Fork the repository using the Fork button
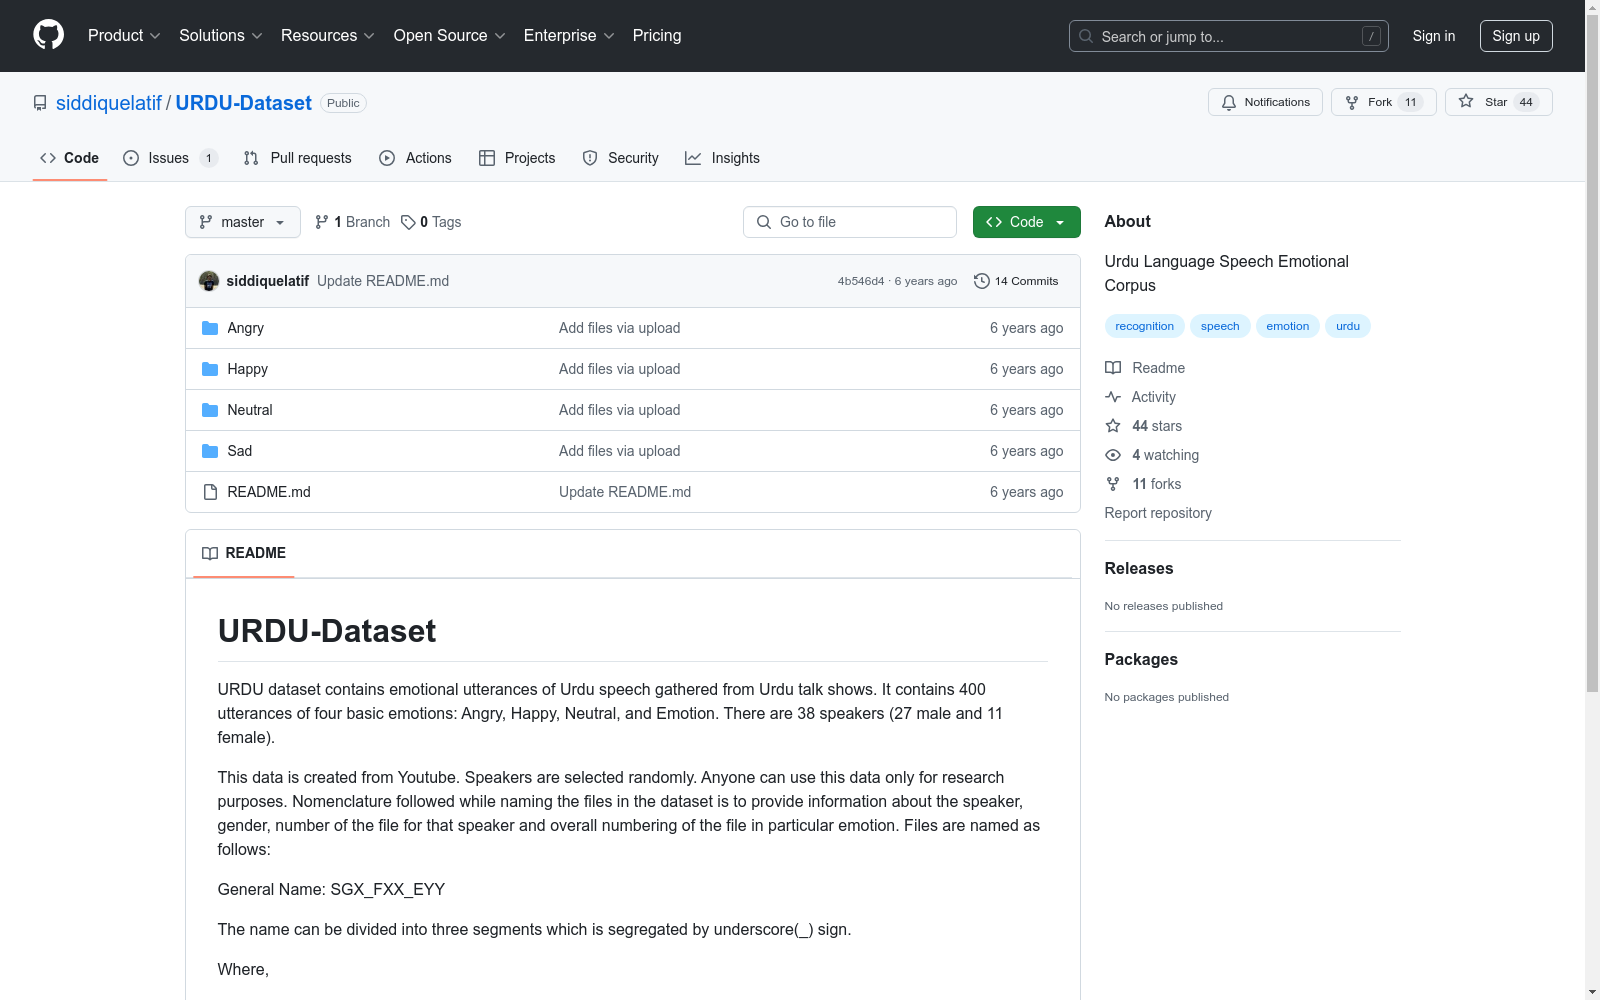Viewport: 1600px width, 1000px height. click(x=1383, y=102)
